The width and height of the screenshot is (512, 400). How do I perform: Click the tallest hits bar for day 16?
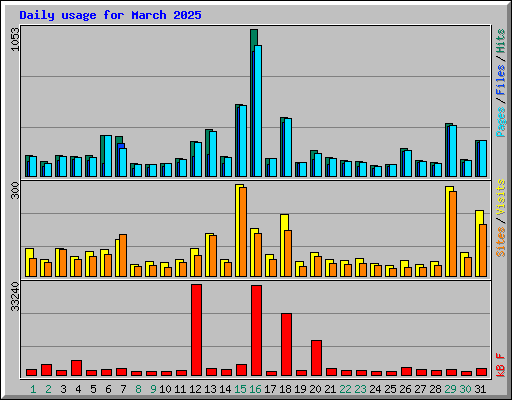click(254, 37)
